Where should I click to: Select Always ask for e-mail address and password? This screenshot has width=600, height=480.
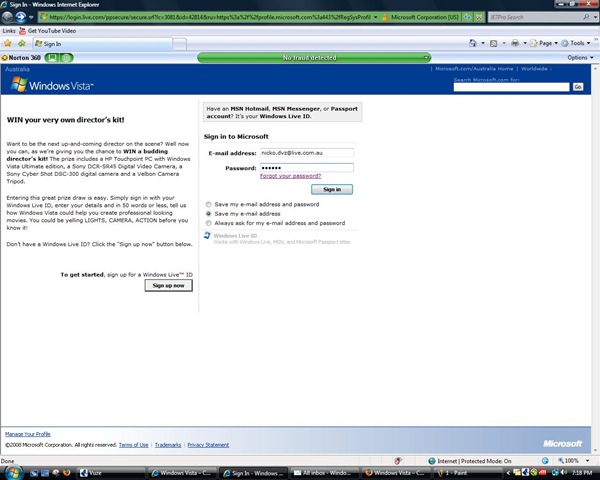209,223
